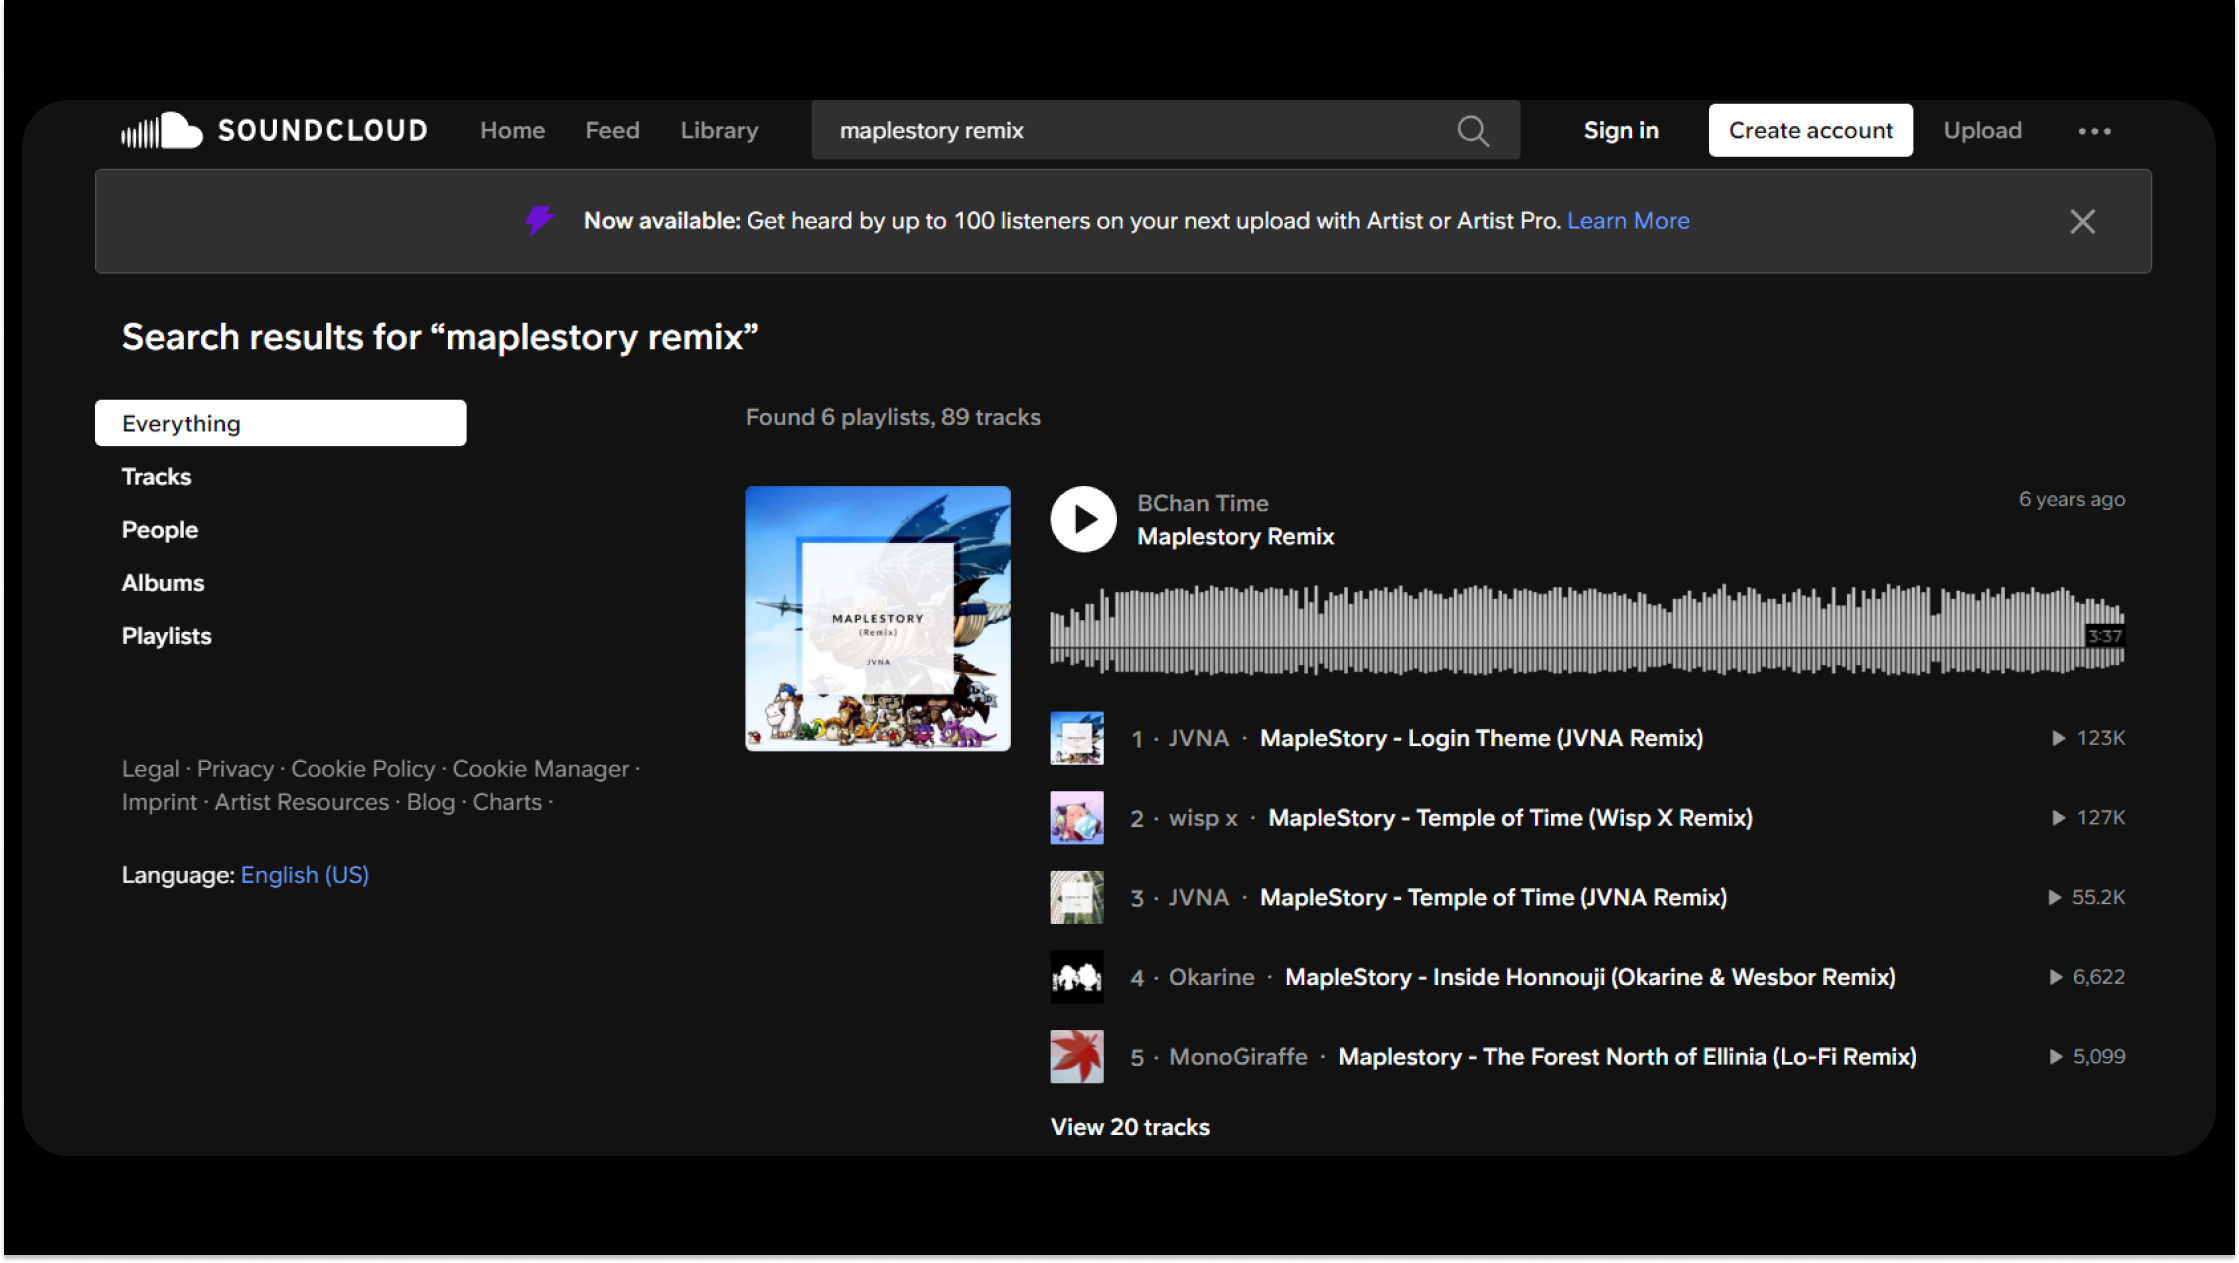Play the Maplestory Remix playlist
2239x1263 pixels.
coord(1083,519)
